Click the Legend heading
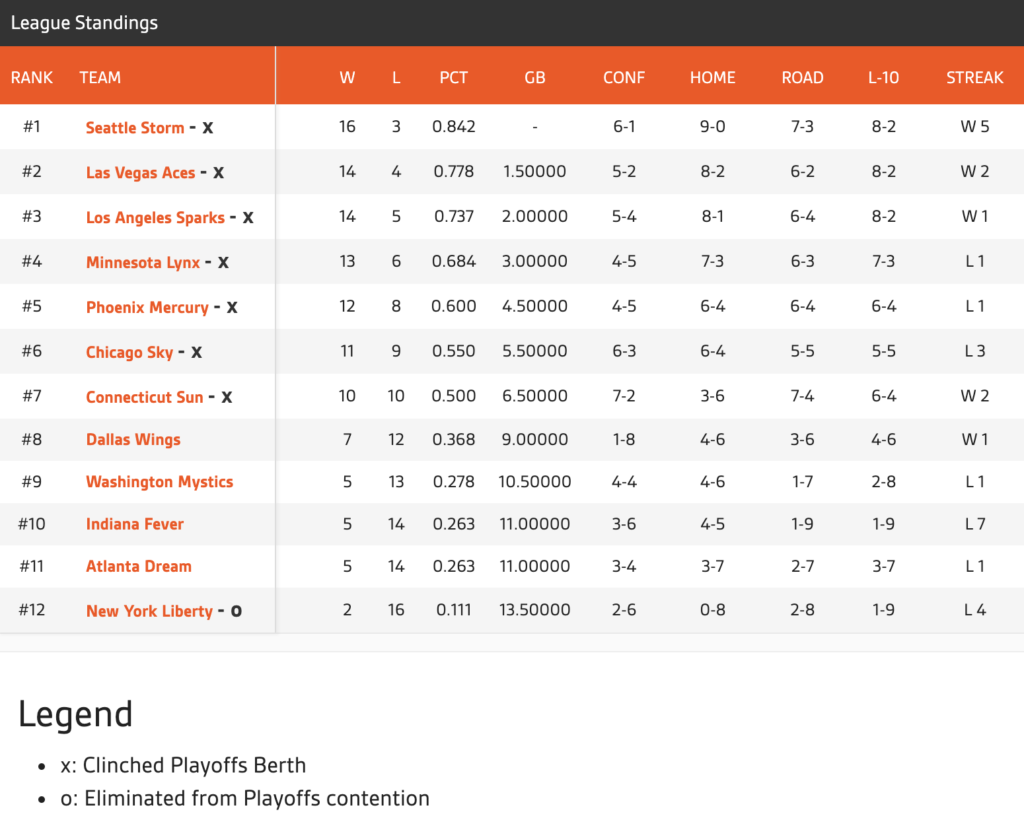 (75, 714)
